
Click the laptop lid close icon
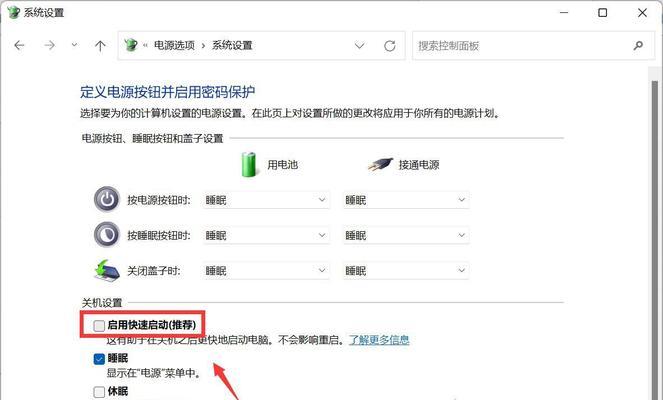click(107, 271)
